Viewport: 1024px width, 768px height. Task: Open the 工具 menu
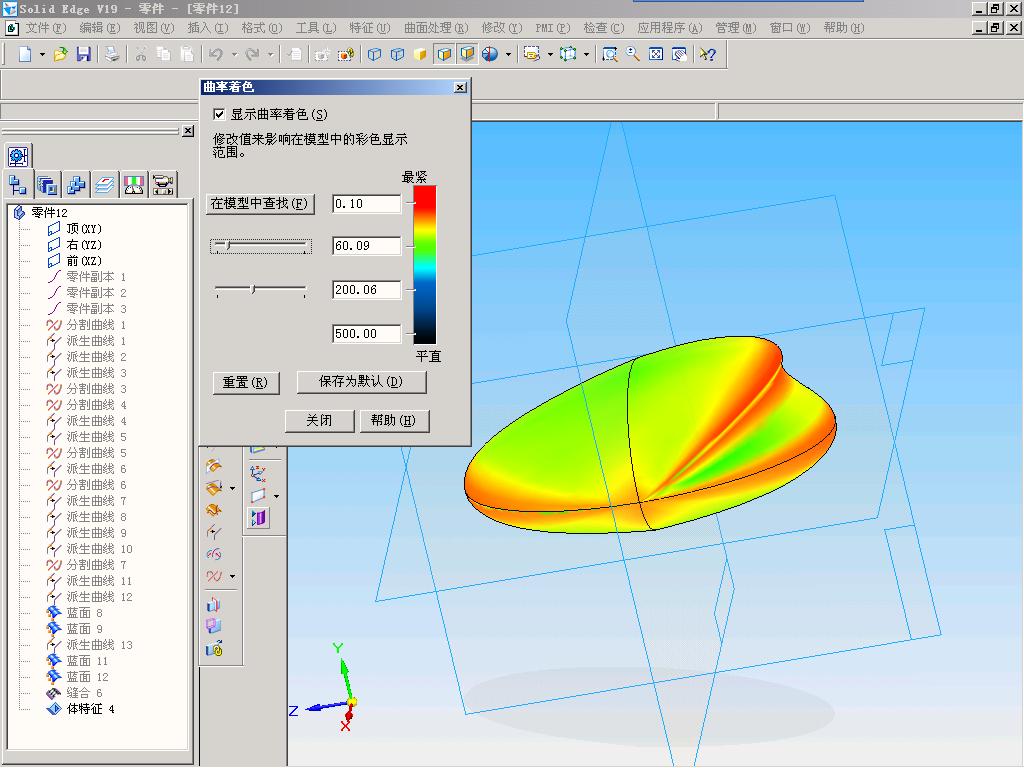pyautogui.click(x=316, y=28)
